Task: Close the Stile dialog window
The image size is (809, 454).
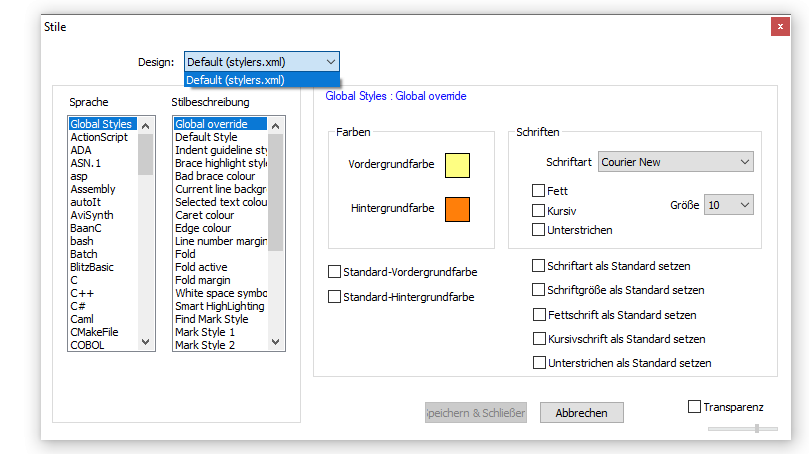Action: pos(780,27)
